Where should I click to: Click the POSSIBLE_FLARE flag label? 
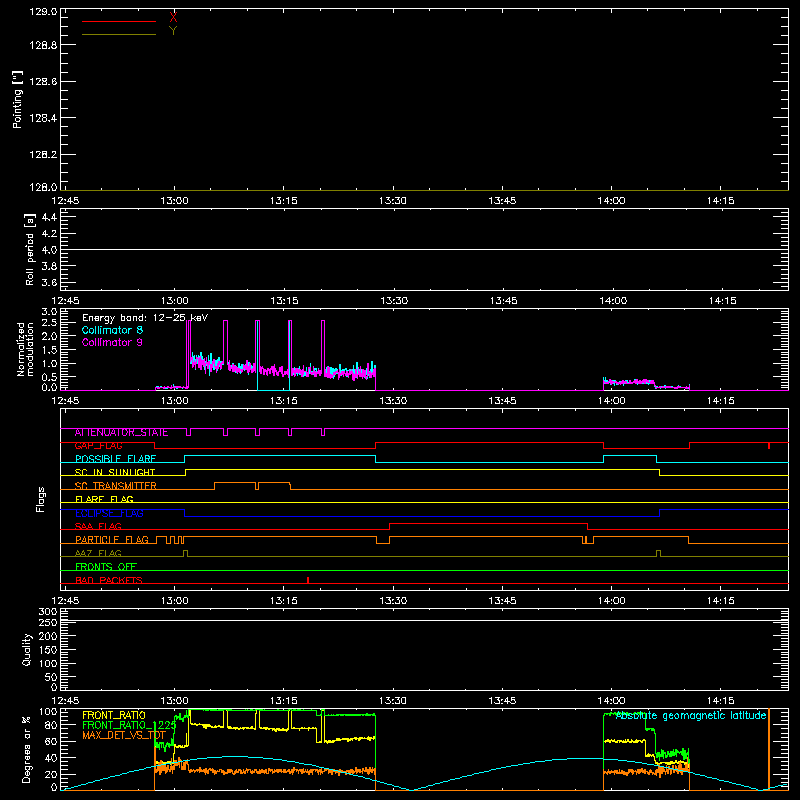[x=115, y=459]
